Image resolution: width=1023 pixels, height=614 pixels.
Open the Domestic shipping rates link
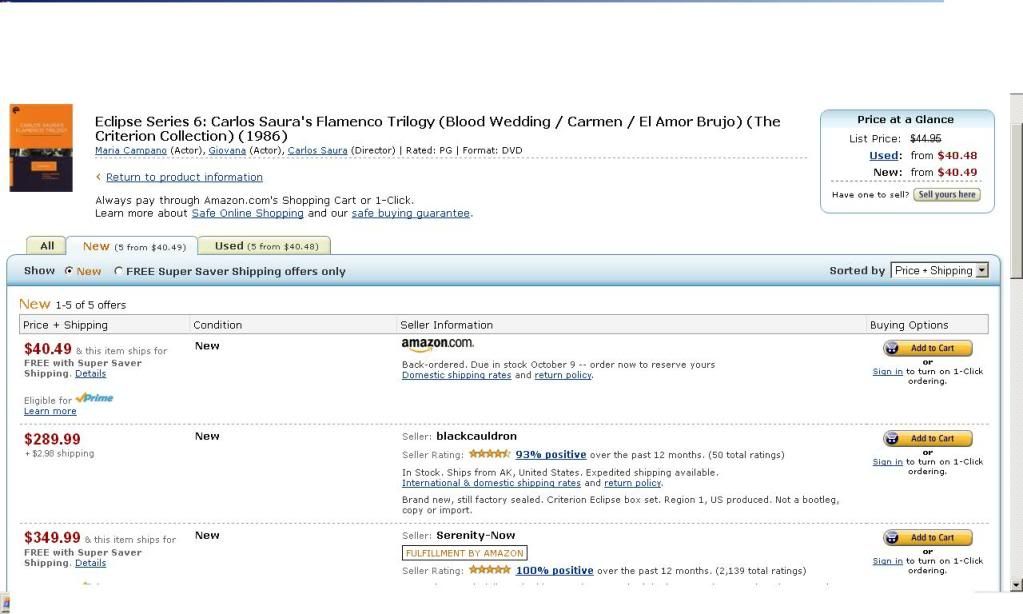click(x=456, y=375)
